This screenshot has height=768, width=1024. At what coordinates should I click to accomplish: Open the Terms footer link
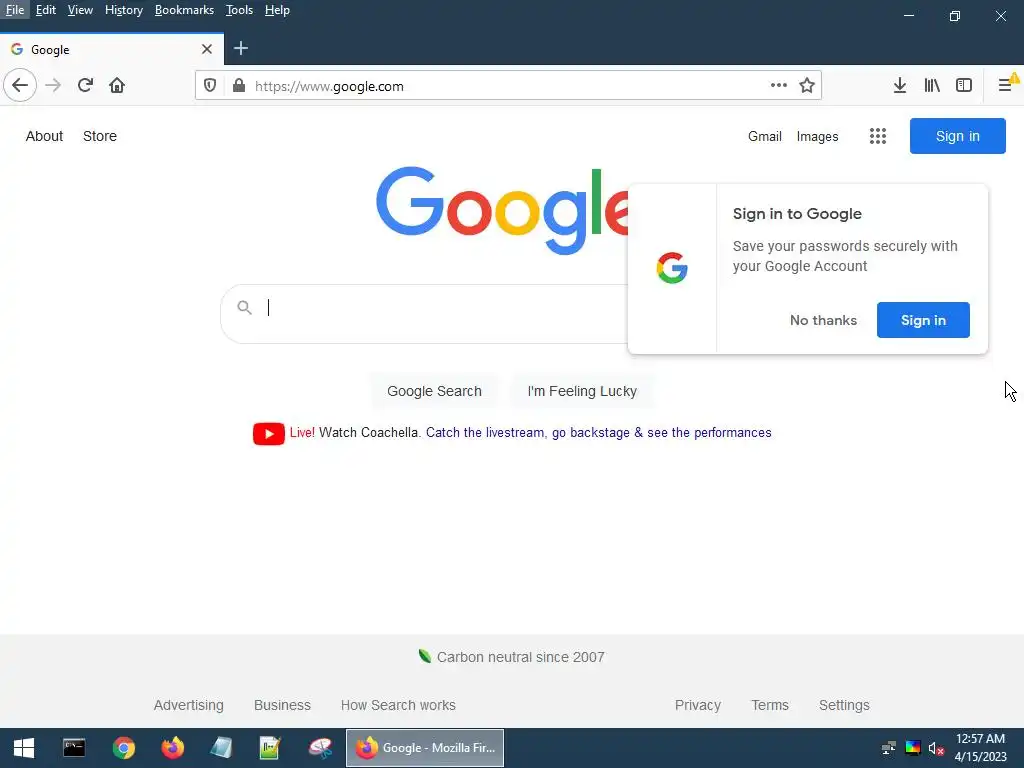pos(770,705)
